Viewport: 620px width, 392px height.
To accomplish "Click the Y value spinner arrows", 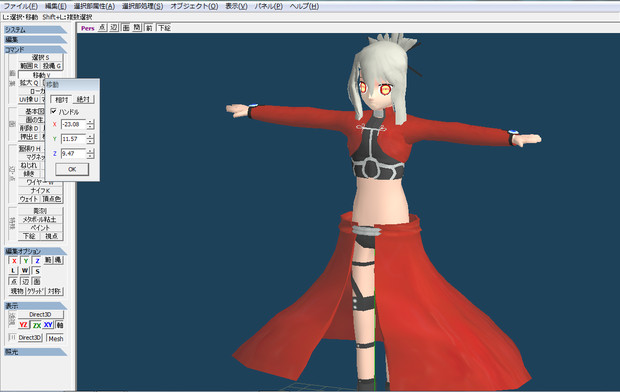I will (x=91, y=139).
